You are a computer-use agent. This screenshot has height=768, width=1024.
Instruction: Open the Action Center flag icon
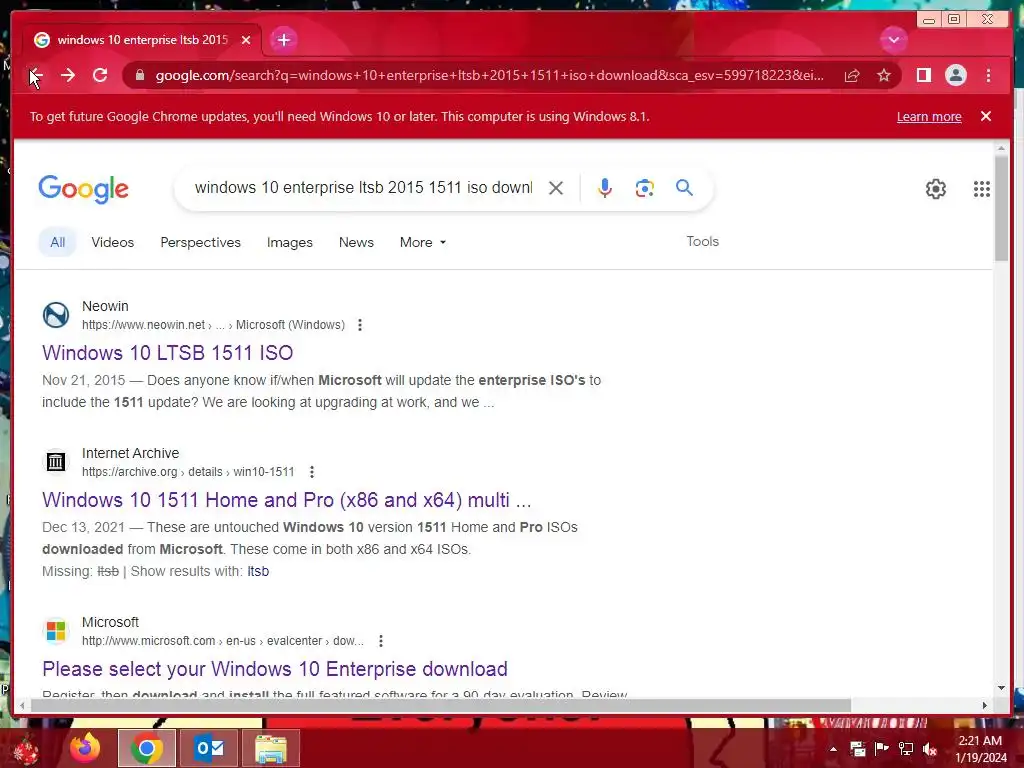[x=882, y=749]
